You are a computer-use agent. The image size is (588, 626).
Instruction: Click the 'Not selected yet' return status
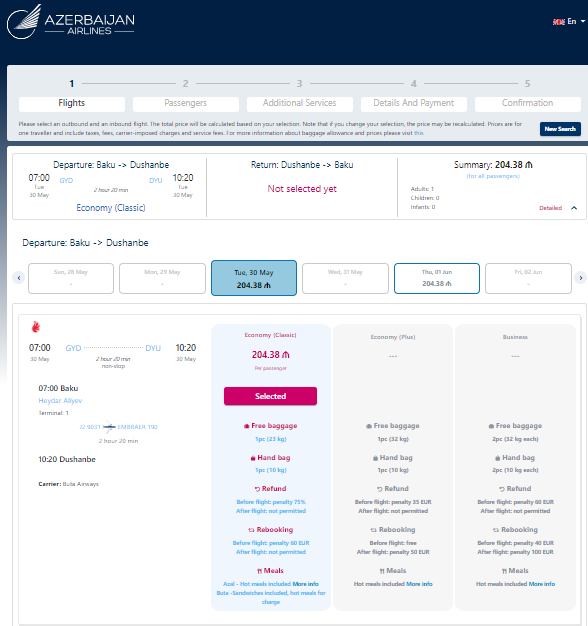pos(302,188)
